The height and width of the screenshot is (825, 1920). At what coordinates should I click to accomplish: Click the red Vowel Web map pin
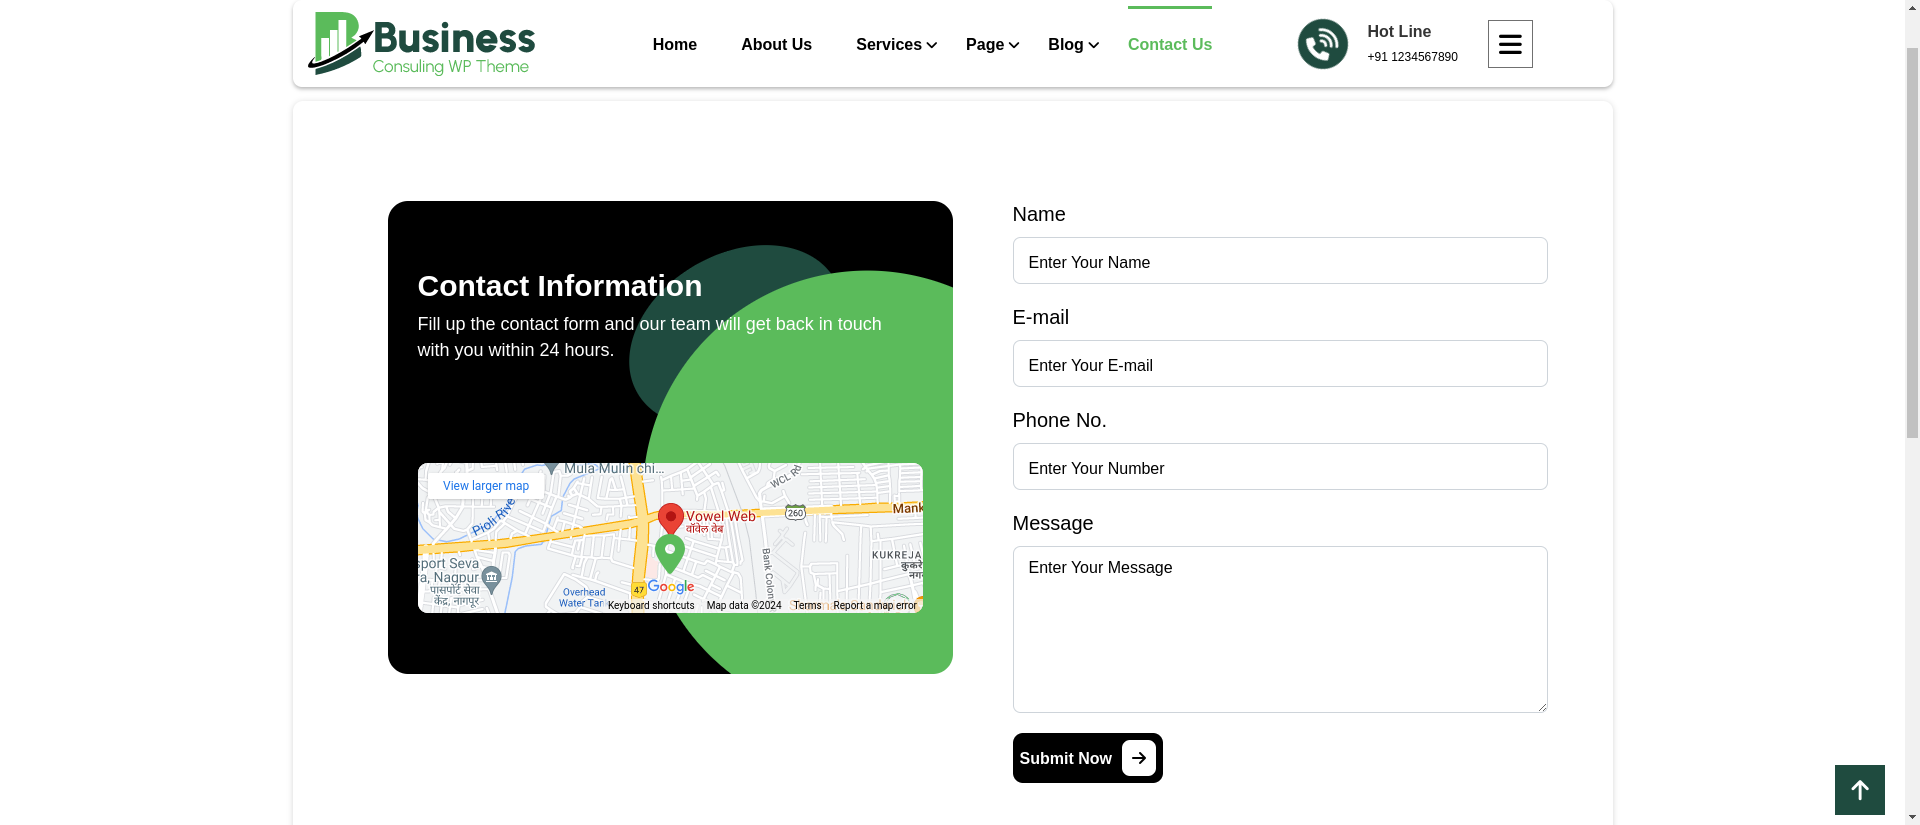click(670, 518)
